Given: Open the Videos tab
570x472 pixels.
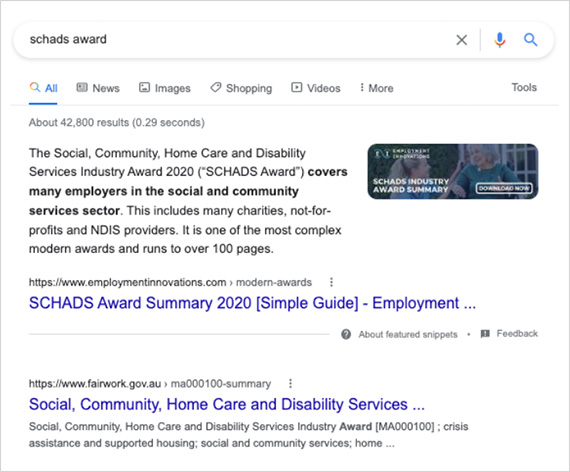Looking at the screenshot, I should point(316,88).
